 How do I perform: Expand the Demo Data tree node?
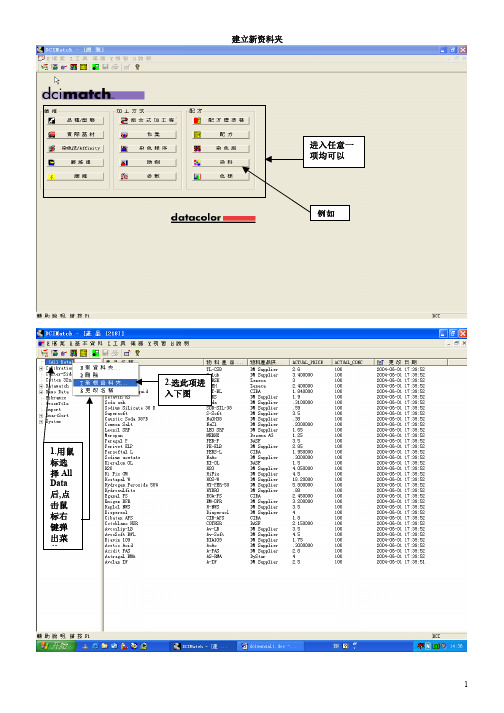41,392
